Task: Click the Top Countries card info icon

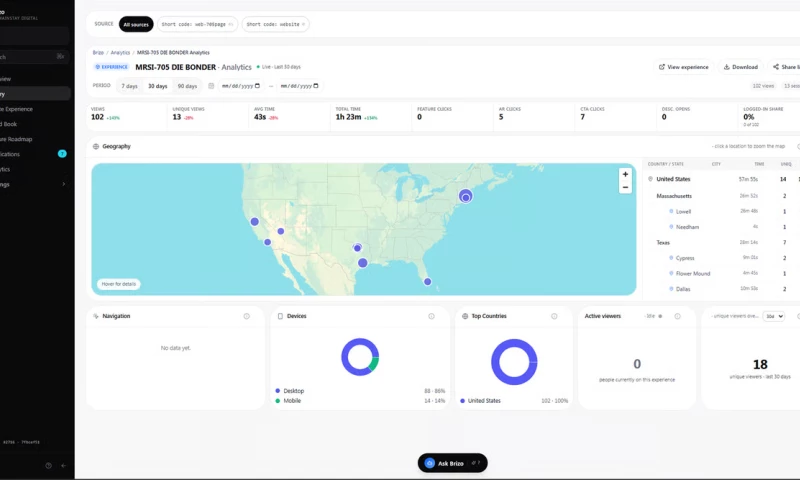Action: (554, 316)
